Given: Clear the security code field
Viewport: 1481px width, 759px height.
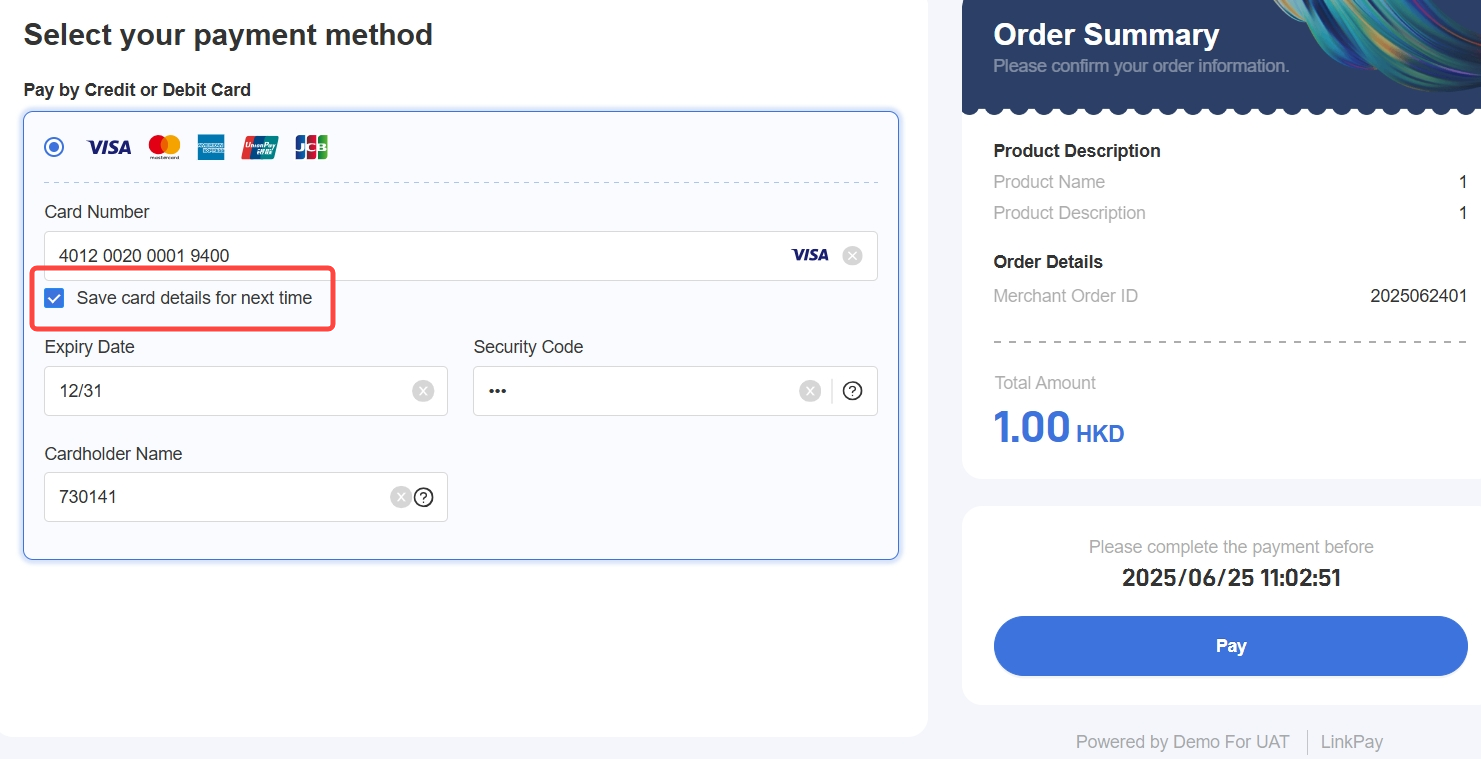Looking at the screenshot, I should [810, 391].
